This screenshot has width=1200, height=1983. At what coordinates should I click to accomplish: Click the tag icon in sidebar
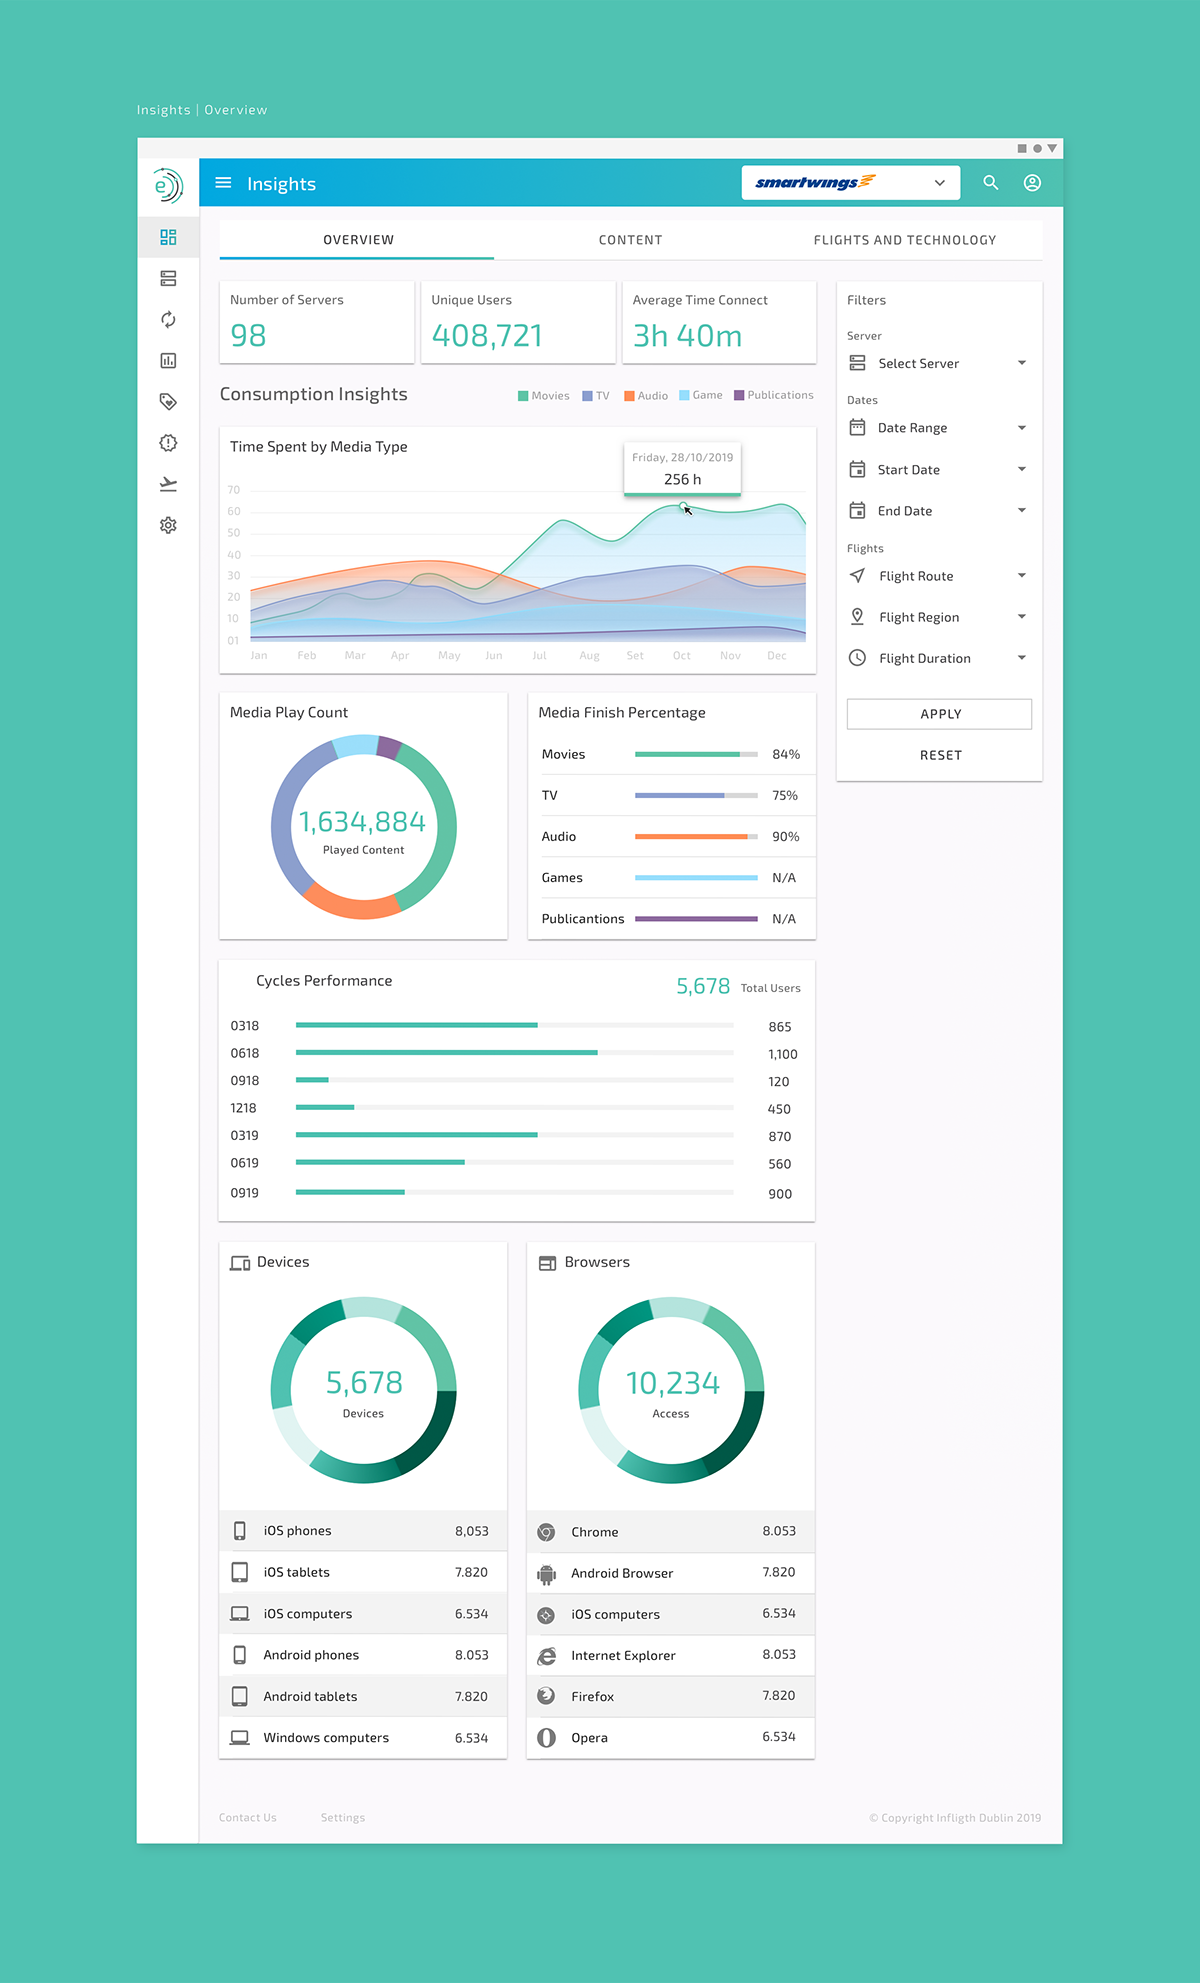[x=168, y=402]
